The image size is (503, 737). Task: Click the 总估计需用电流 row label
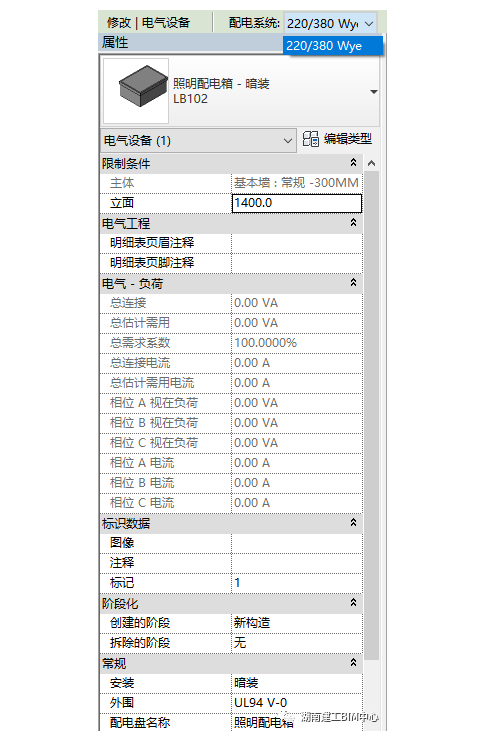coord(152,383)
